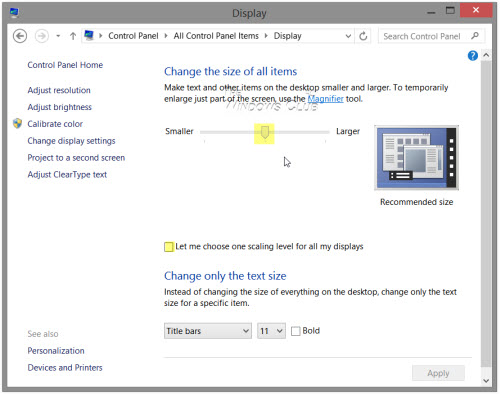This screenshot has height=394, width=500.
Task: Click the Back navigation arrow
Action: coord(20,36)
